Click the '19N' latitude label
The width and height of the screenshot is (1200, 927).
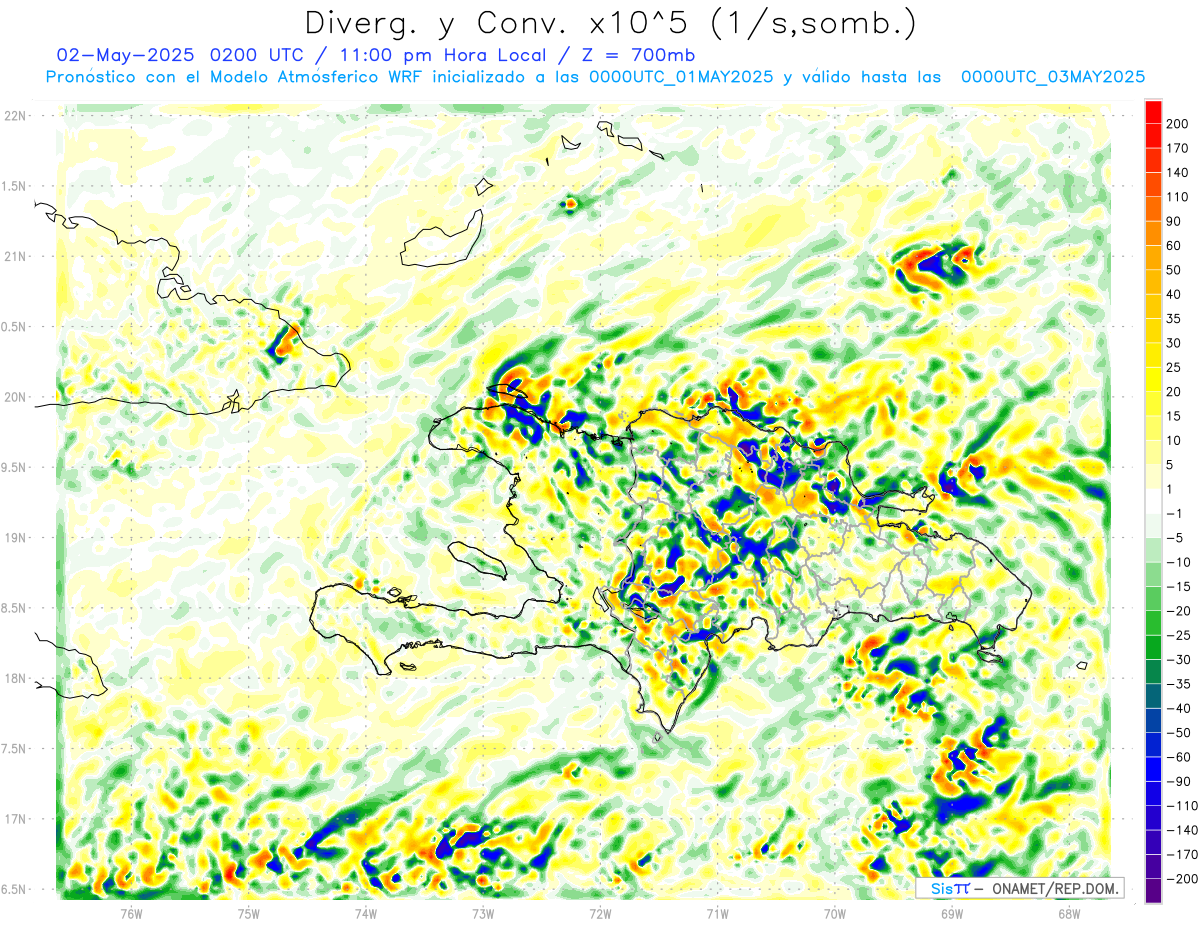tap(15, 538)
